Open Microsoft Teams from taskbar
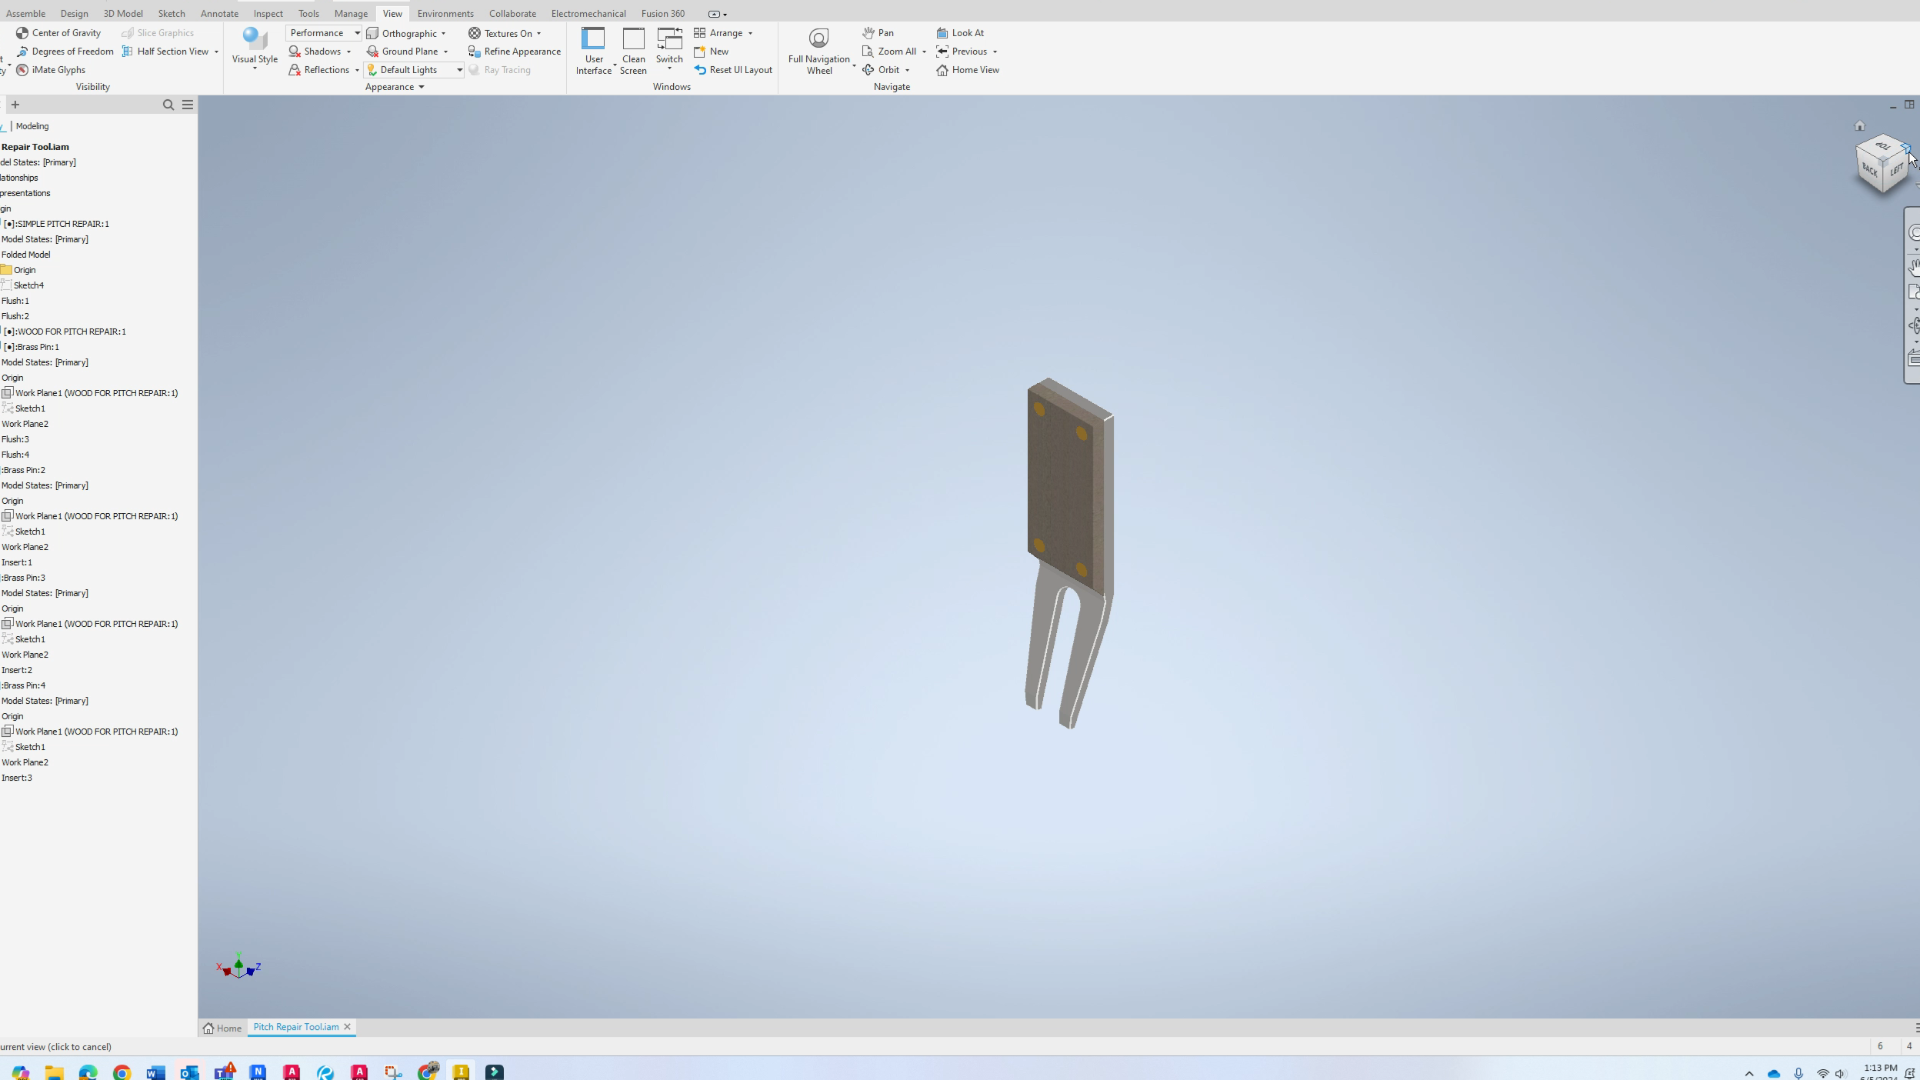This screenshot has height=1080, width=1920. pyautogui.click(x=224, y=1072)
